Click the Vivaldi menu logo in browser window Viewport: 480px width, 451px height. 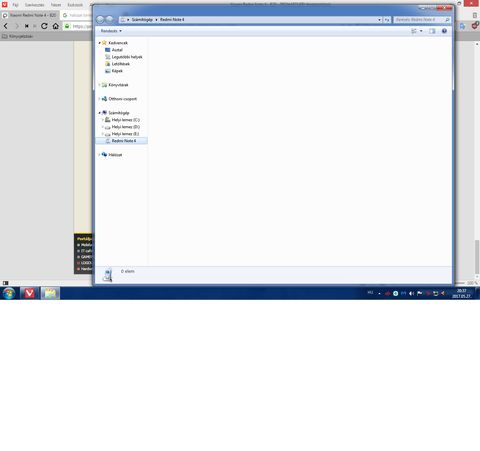tap(5, 5)
